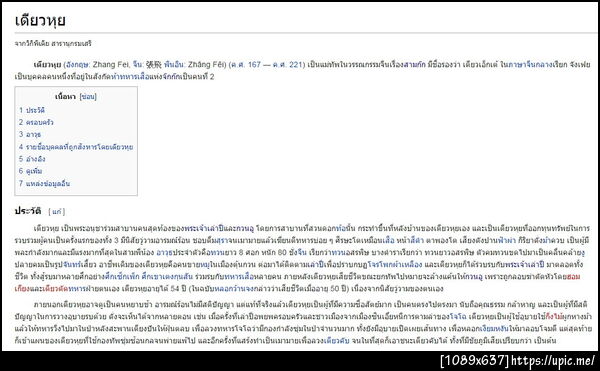Open the สีดำ link

(x=417, y=241)
